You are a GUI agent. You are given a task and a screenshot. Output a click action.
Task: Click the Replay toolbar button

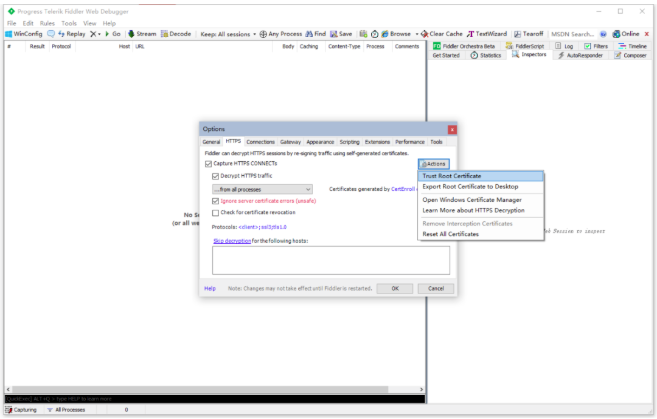pos(72,34)
